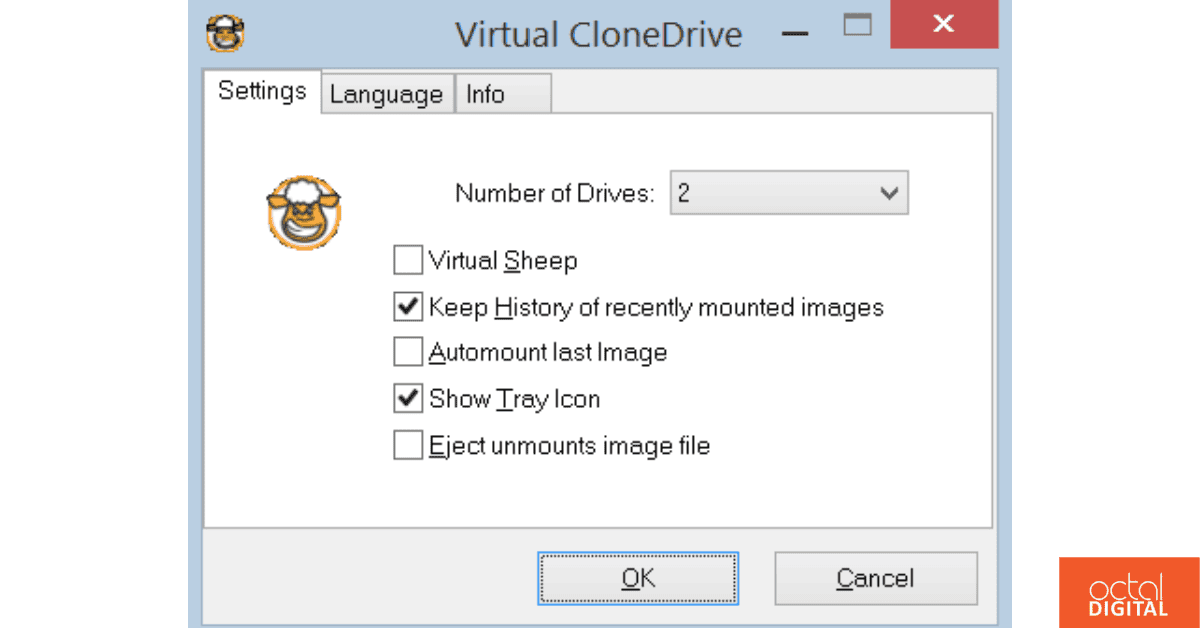Select the Settings tab
The width and height of the screenshot is (1200, 628).
tap(261, 90)
